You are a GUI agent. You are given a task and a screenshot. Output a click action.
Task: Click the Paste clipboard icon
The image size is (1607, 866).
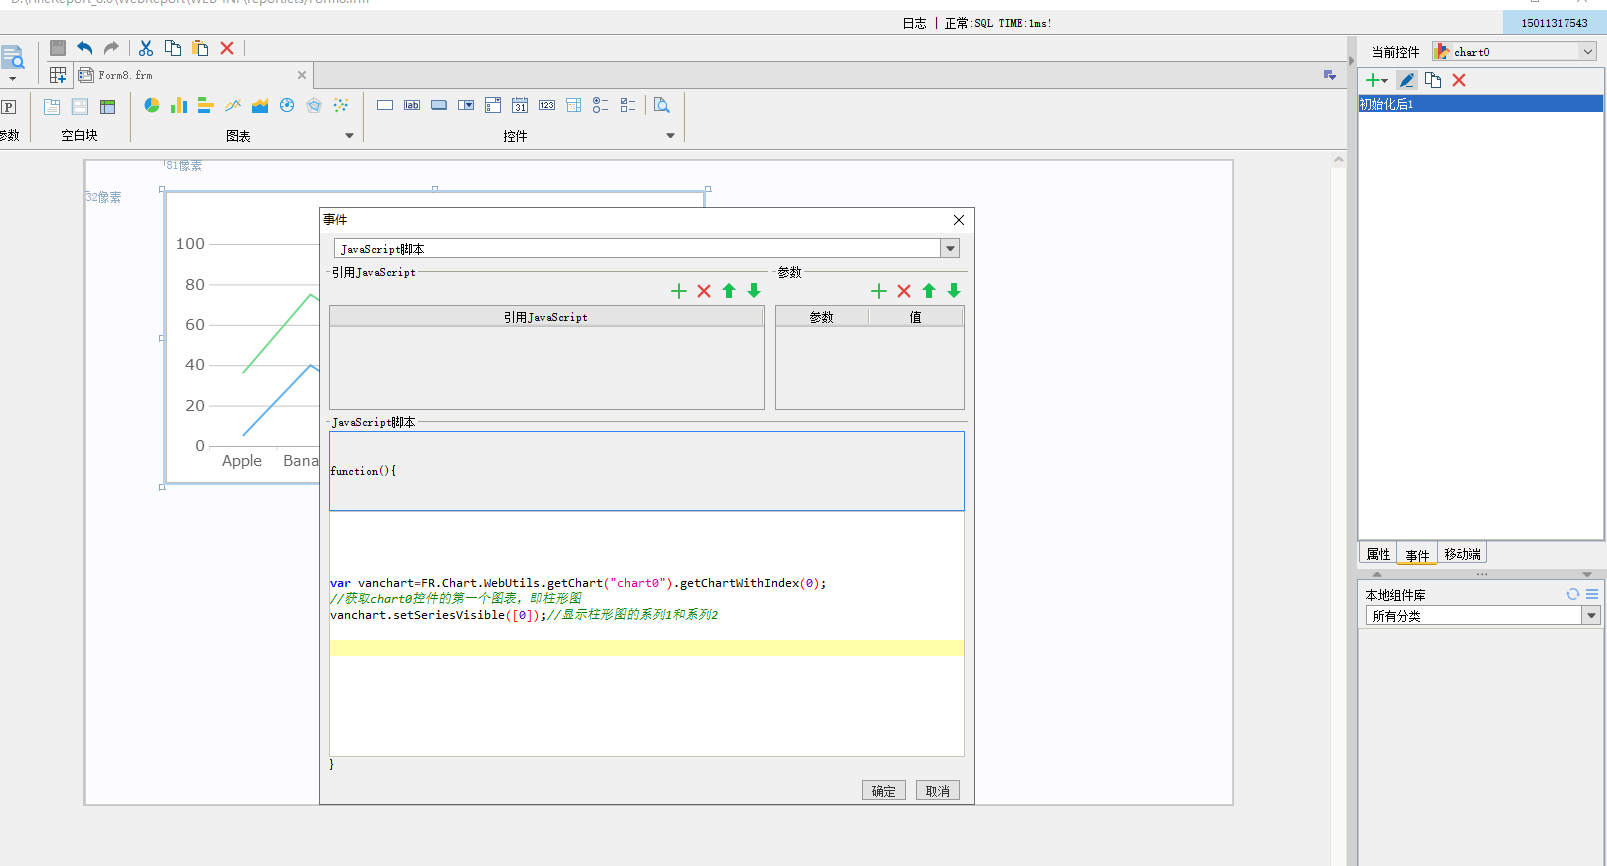coord(200,48)
